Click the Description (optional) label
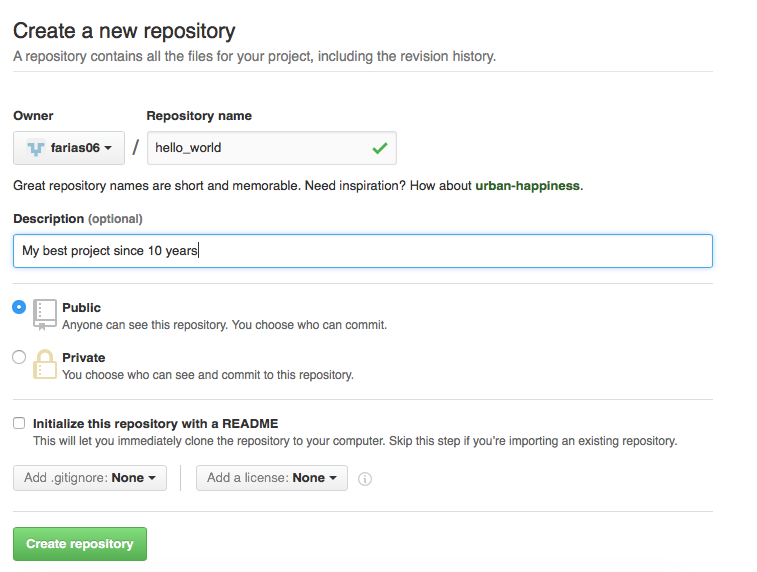 [x=77, y=219]
